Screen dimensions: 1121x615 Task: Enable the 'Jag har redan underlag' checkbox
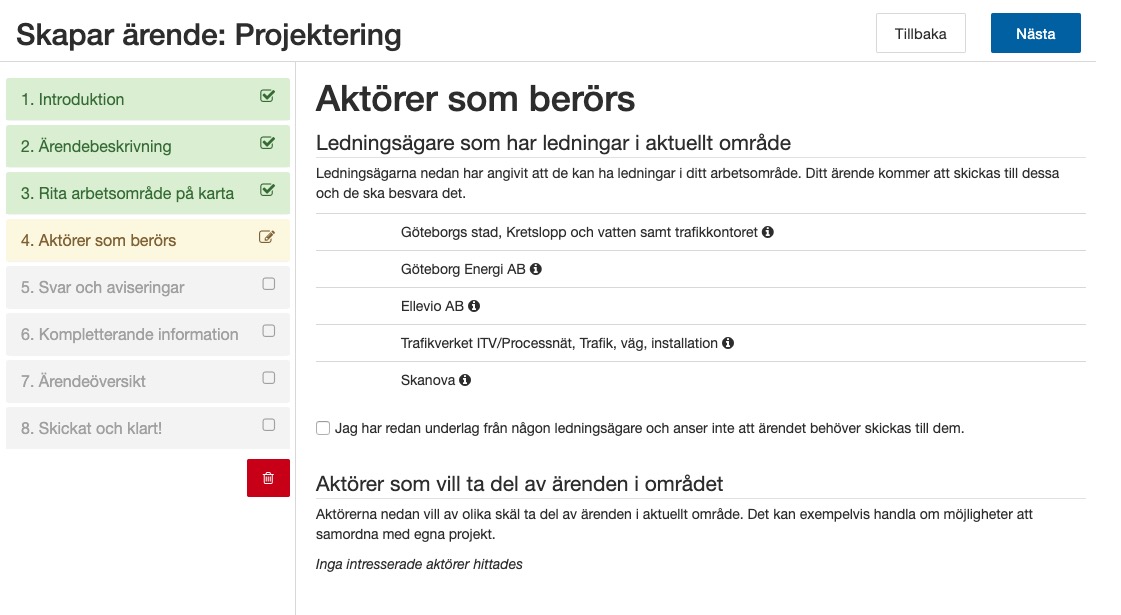[x=322, y=427]
